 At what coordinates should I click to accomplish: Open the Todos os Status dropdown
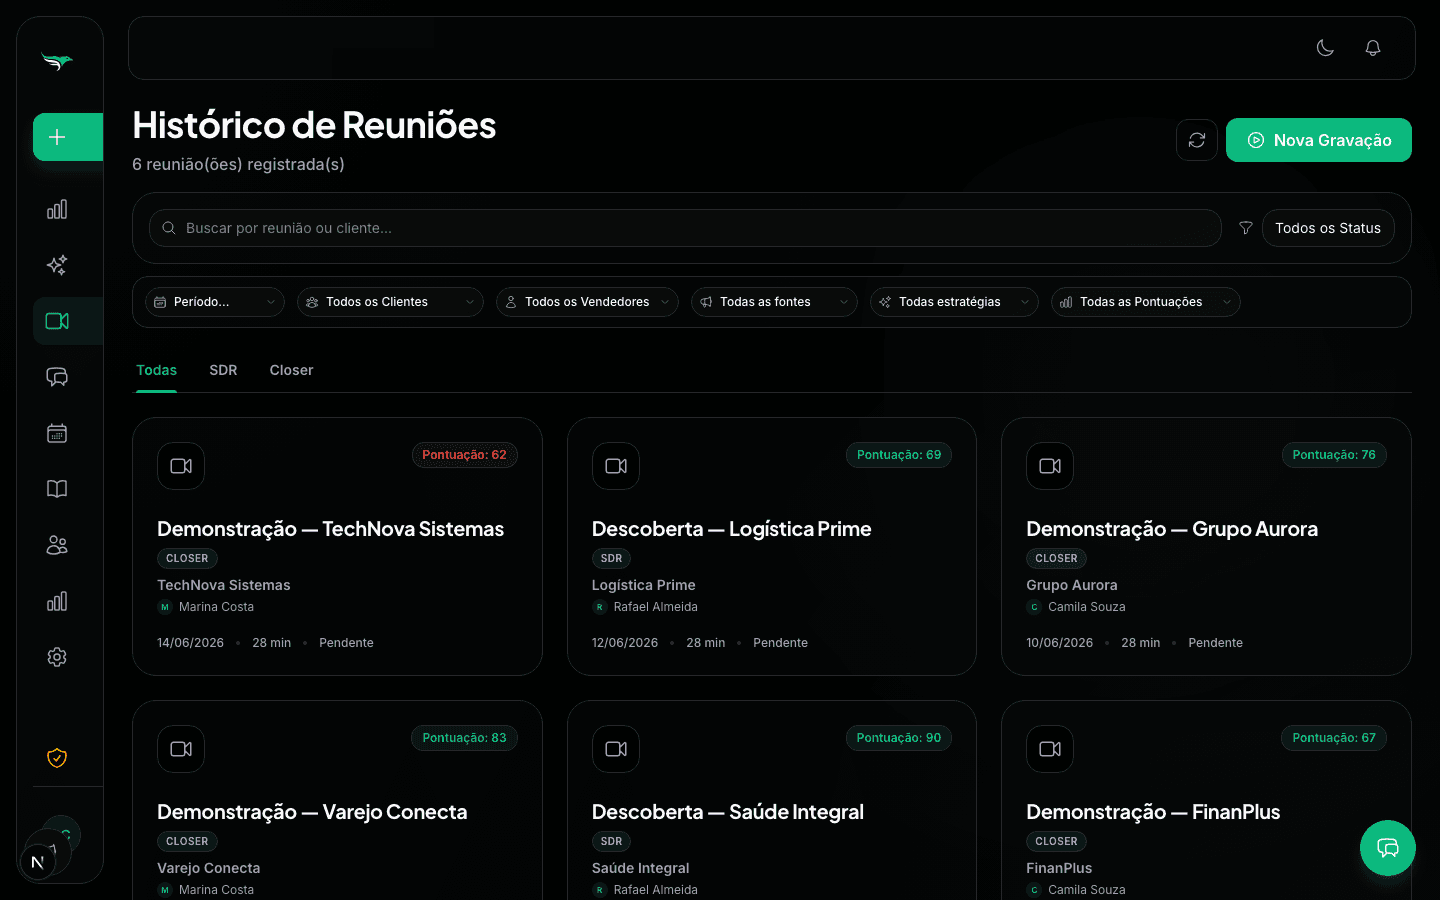(x=1328, y=228)
